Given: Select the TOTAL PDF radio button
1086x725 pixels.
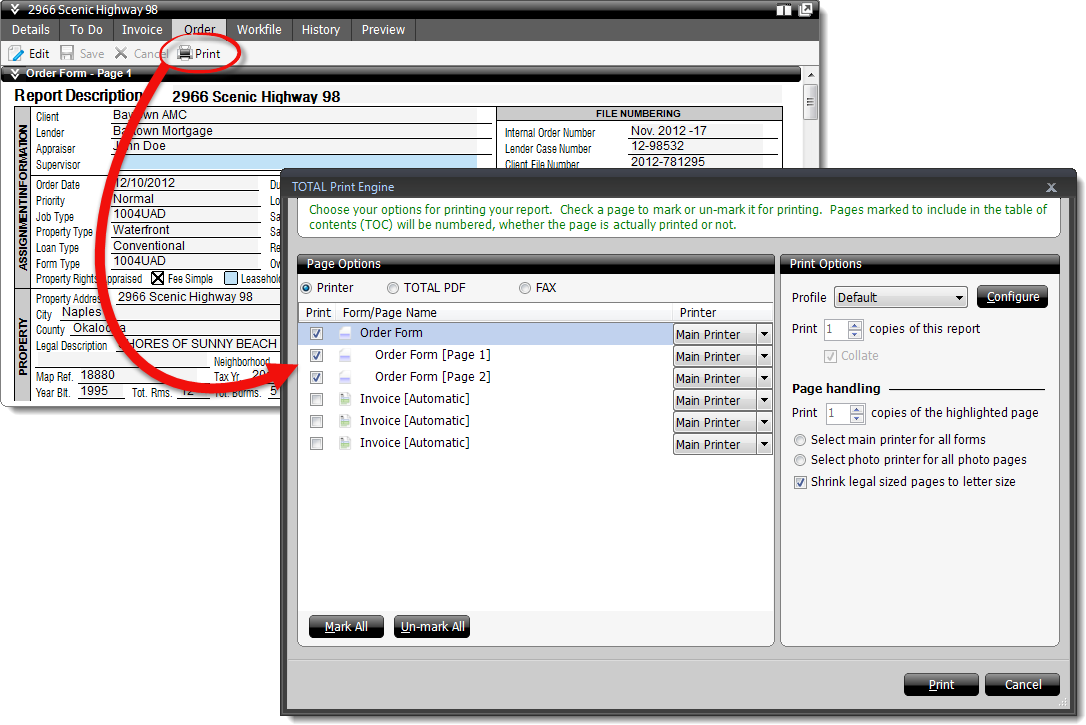Looking at the screenshot, I should (393, 288).
